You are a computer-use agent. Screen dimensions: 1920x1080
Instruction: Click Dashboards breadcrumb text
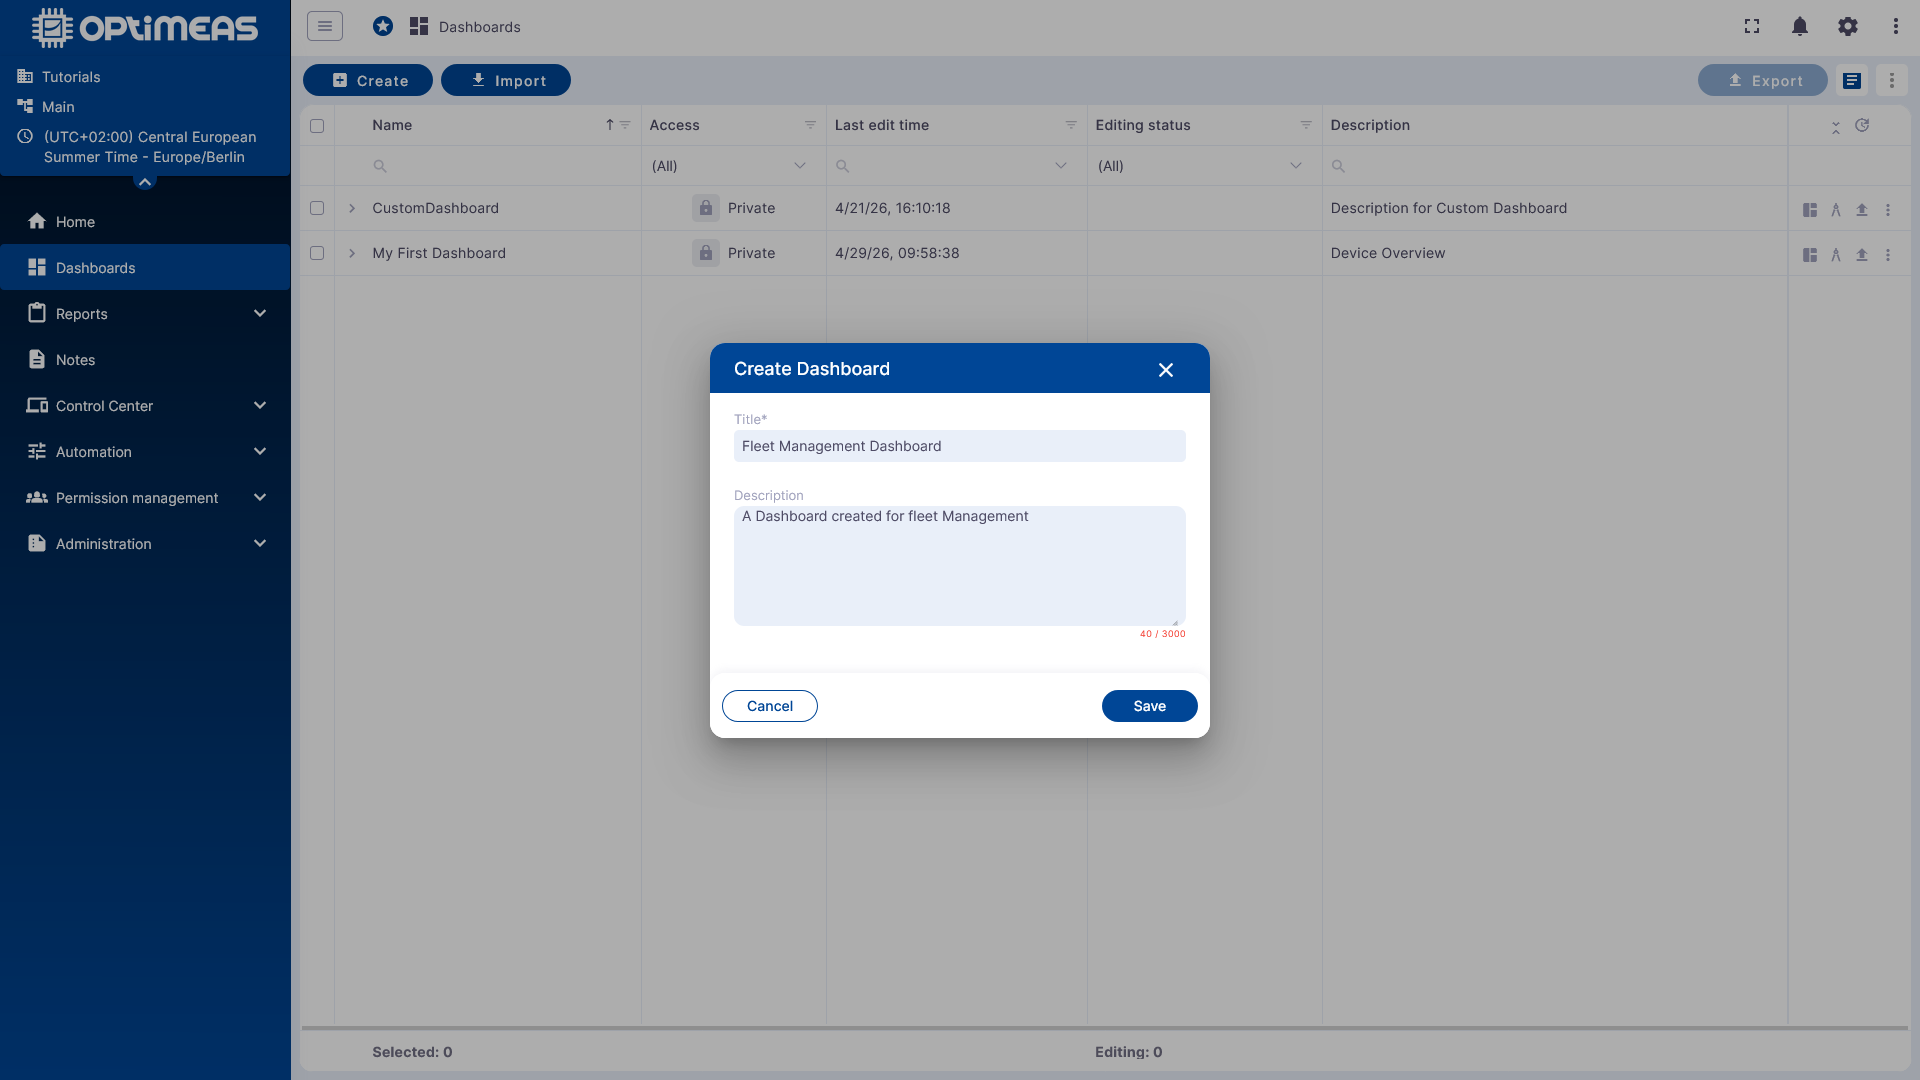pos(480,27)
